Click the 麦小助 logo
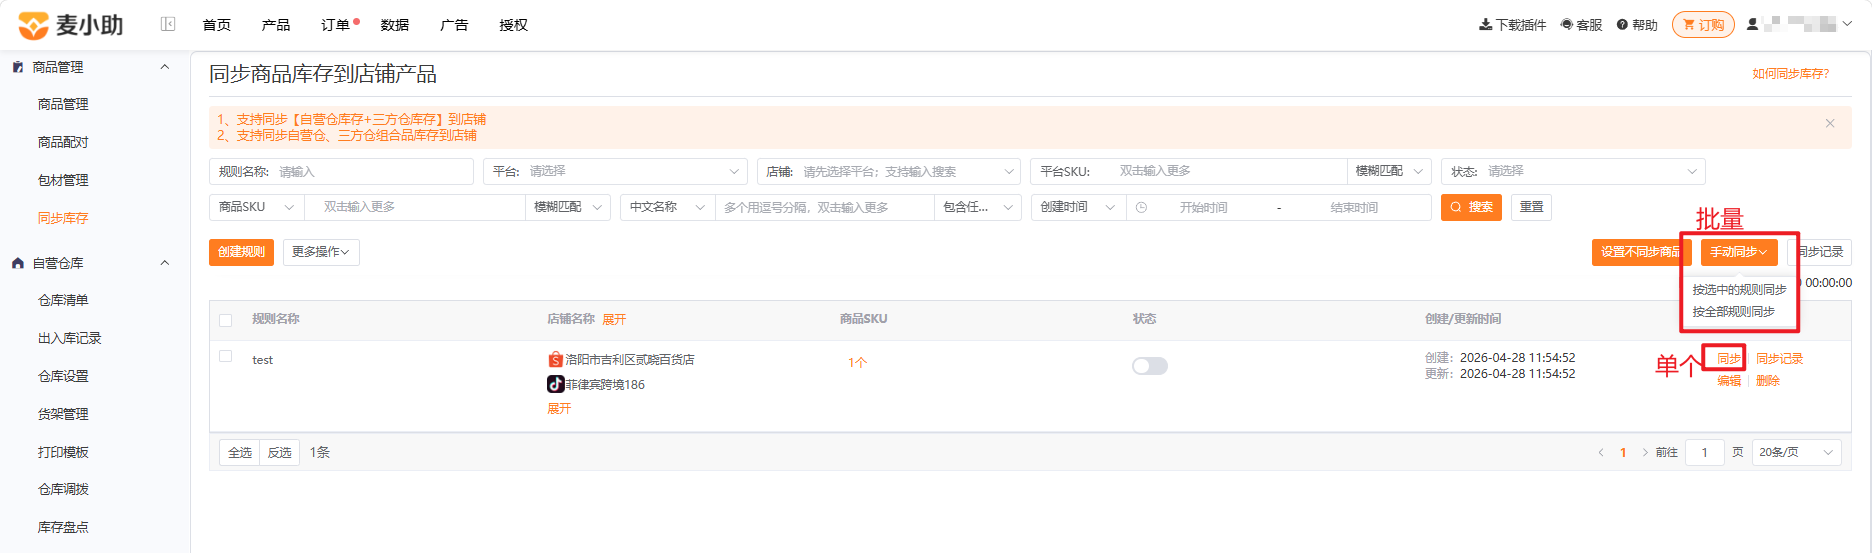 [70, 25]
